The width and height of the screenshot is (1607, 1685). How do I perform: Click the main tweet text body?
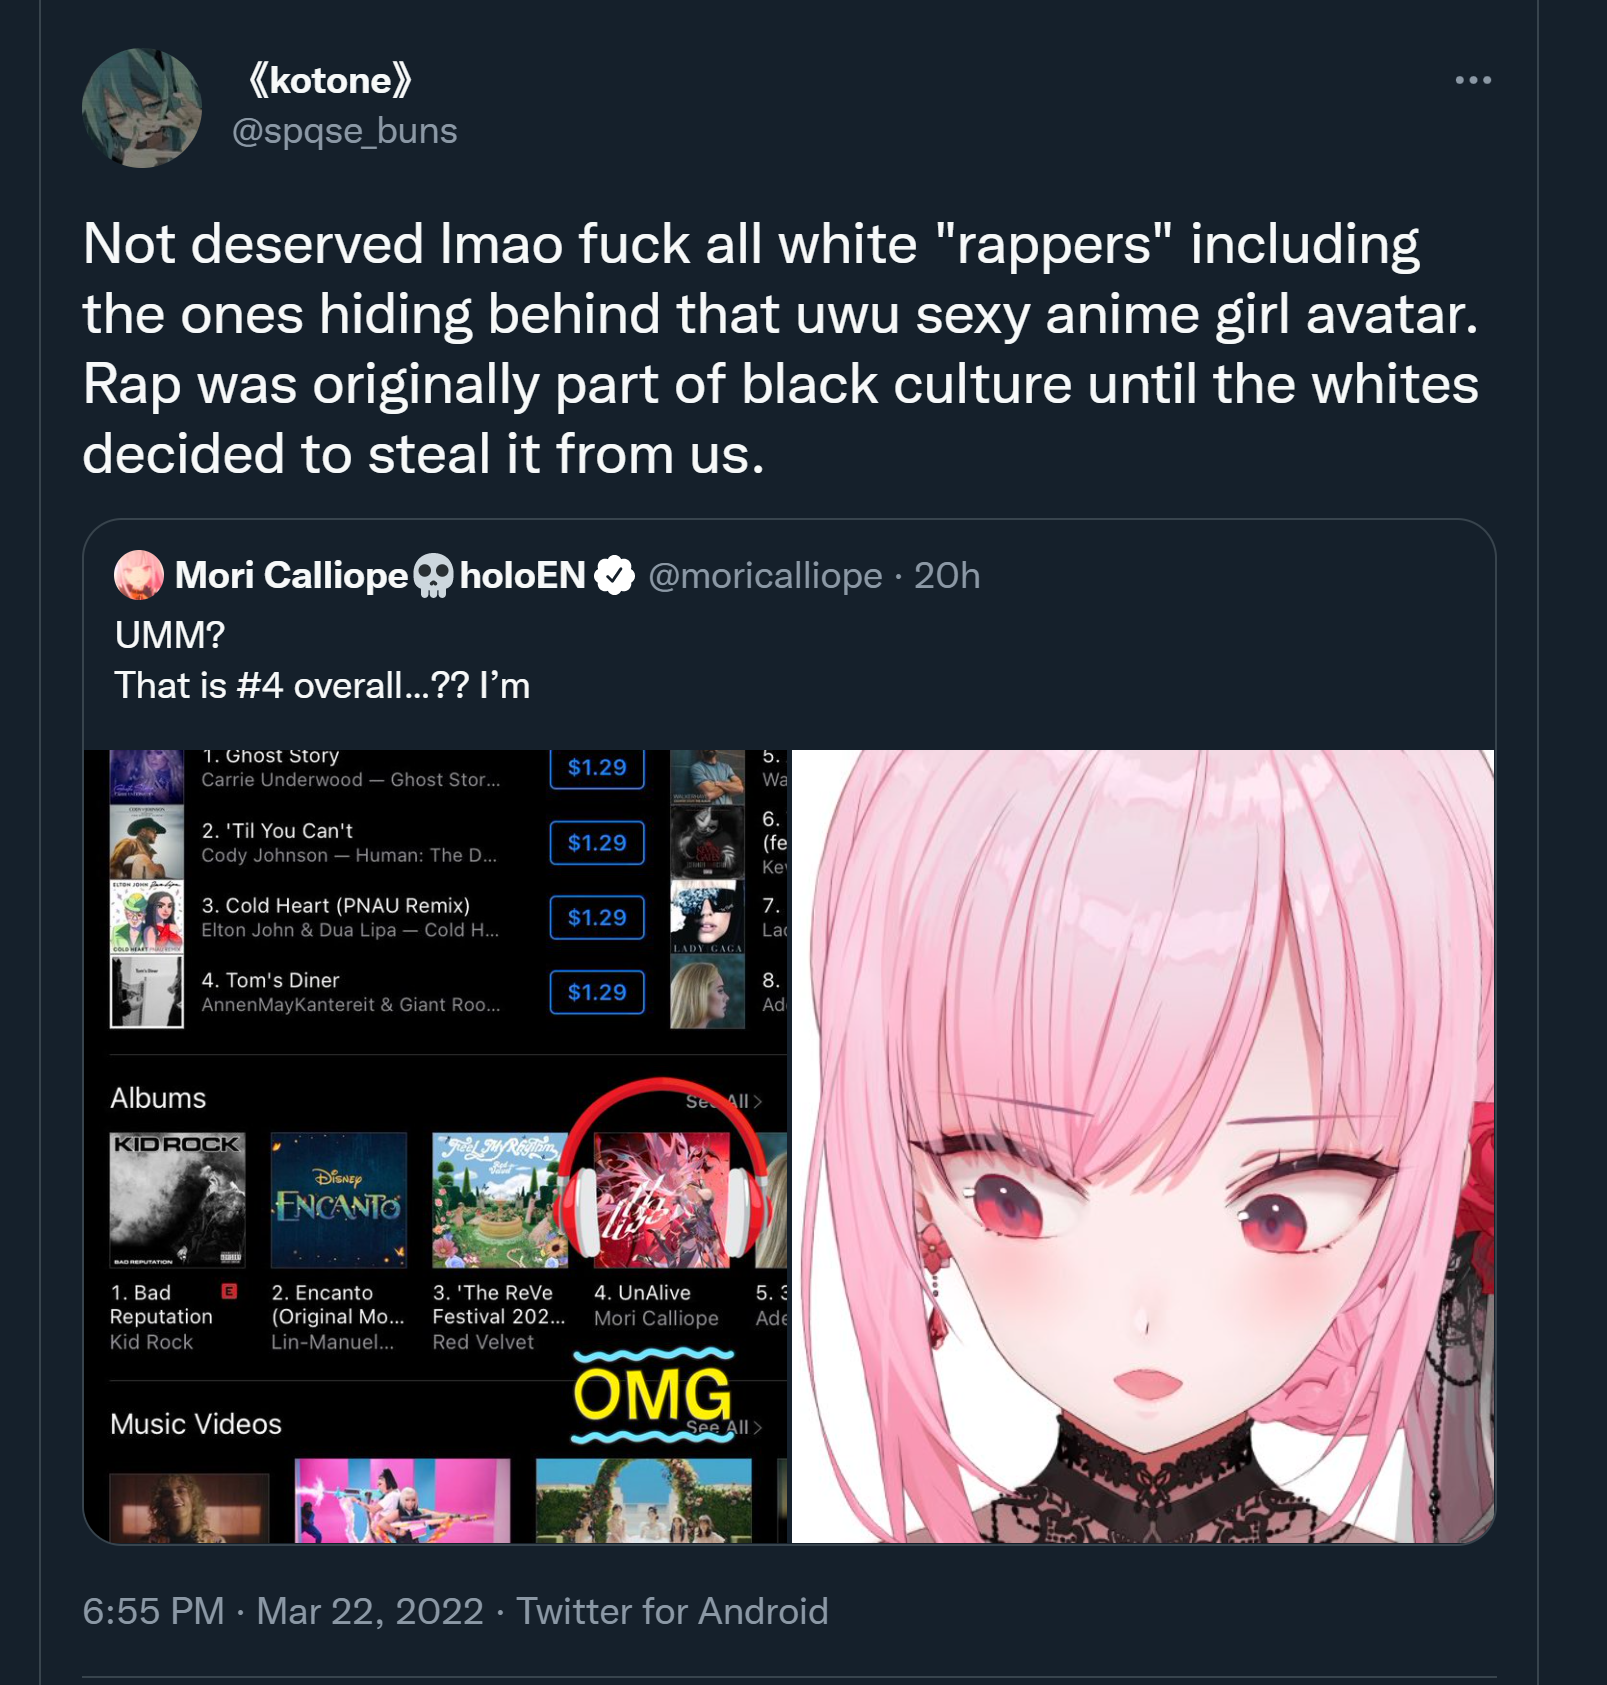[x=780, y=349]
